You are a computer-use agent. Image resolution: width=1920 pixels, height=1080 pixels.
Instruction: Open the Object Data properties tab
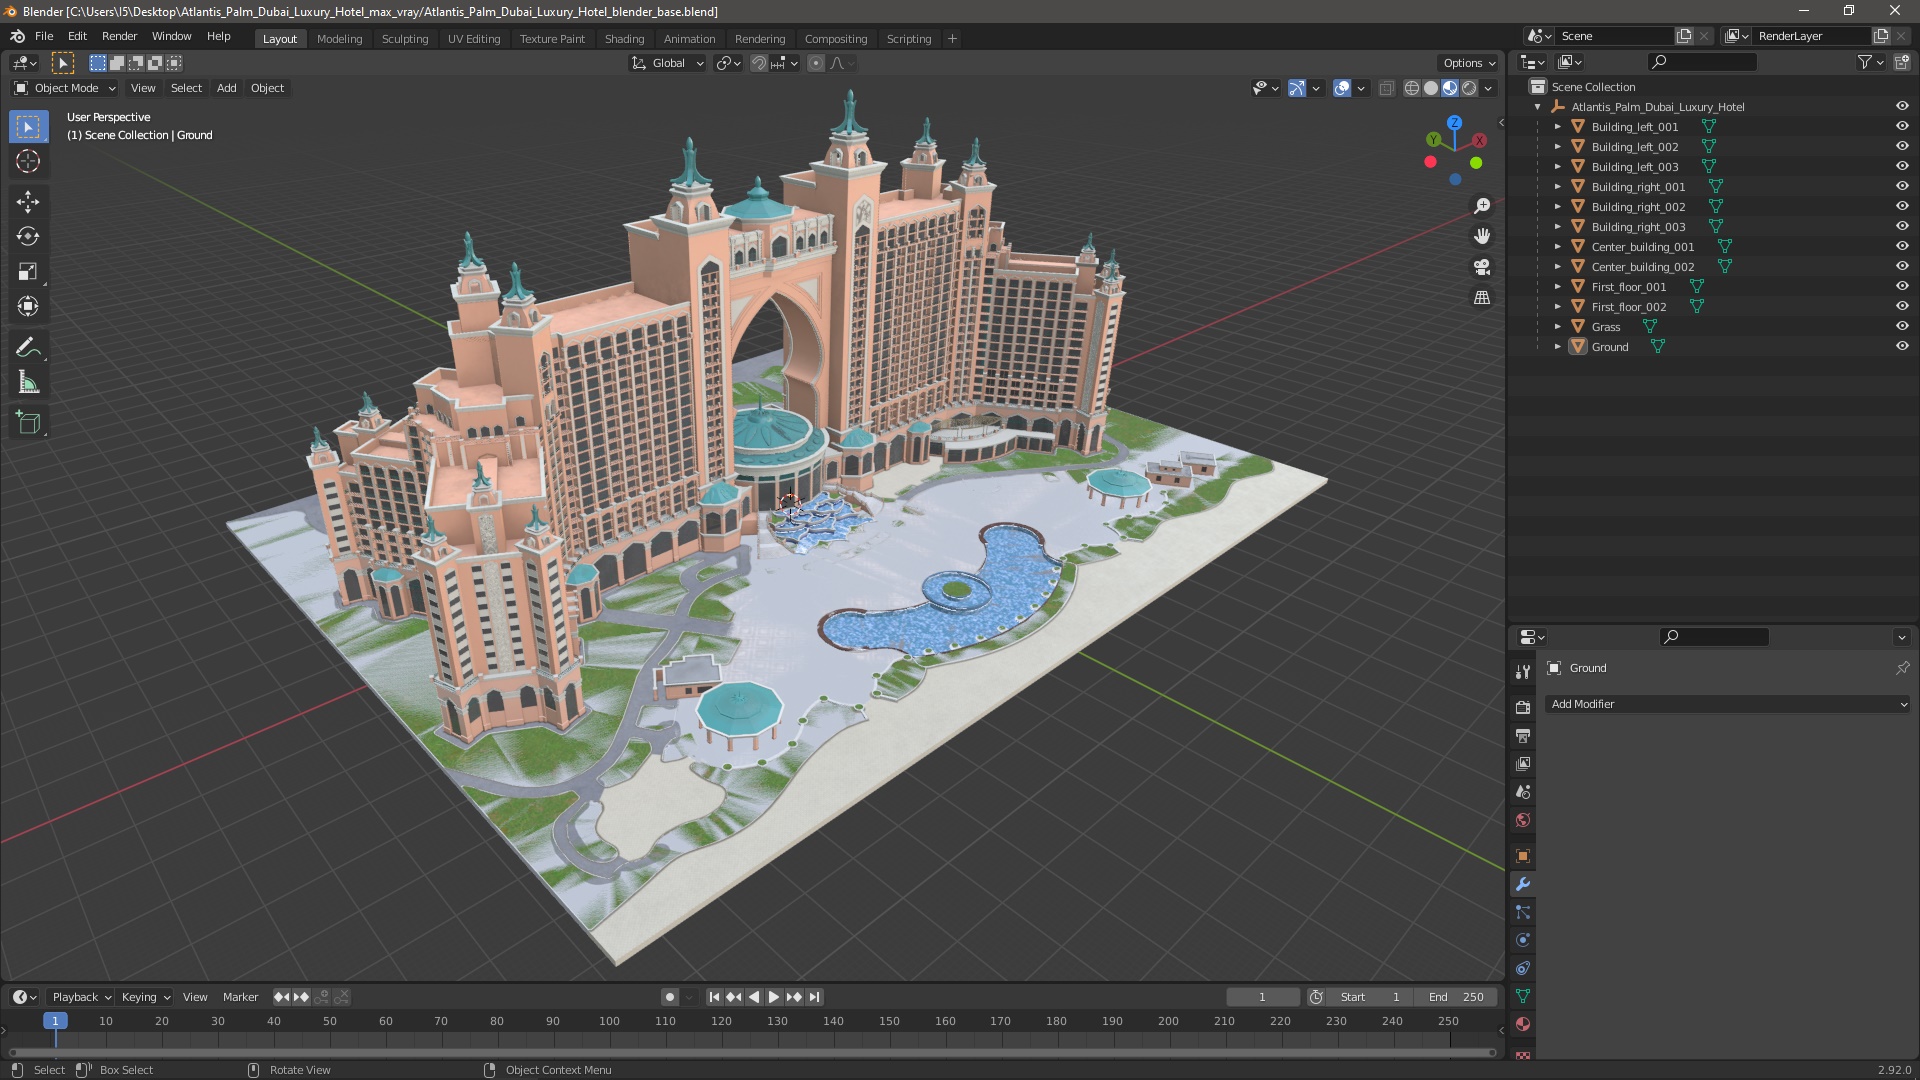pyautogui.click(x=1523, y=996)
